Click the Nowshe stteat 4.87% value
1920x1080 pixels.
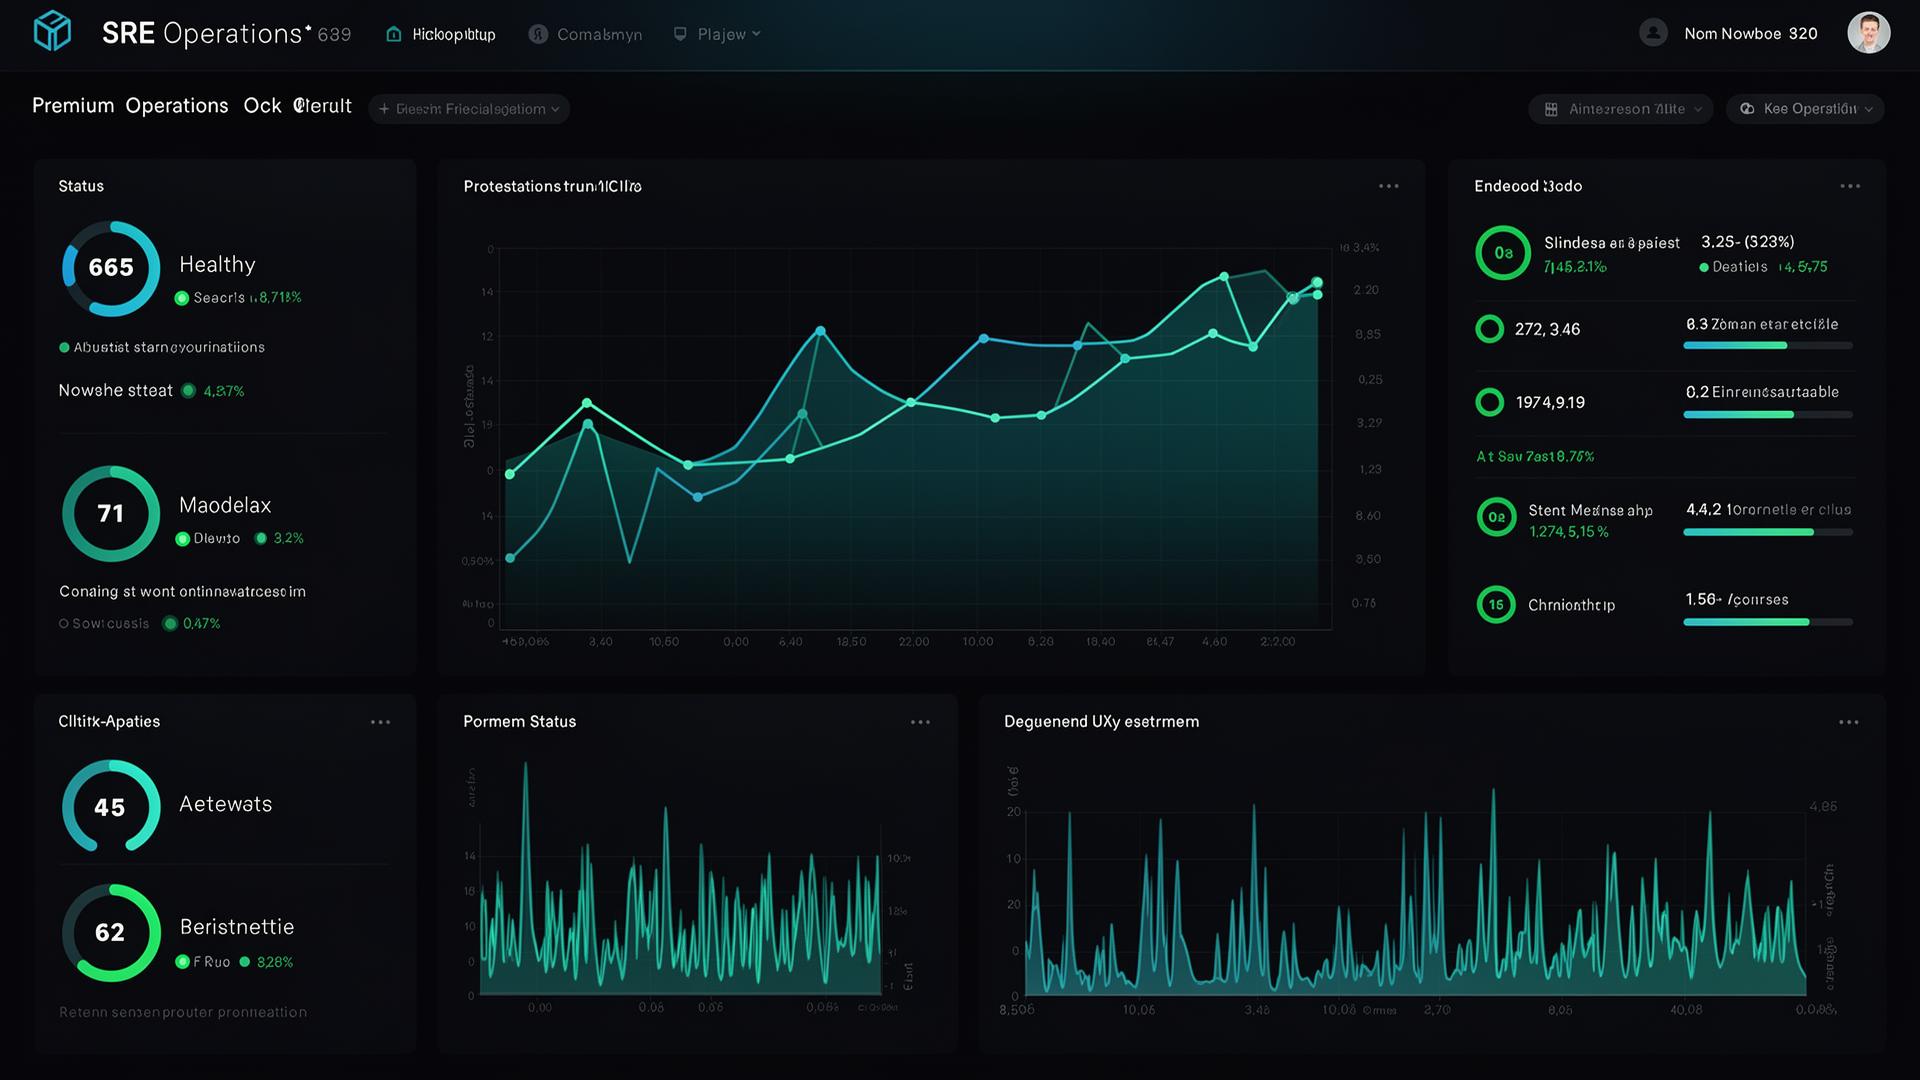223,391
